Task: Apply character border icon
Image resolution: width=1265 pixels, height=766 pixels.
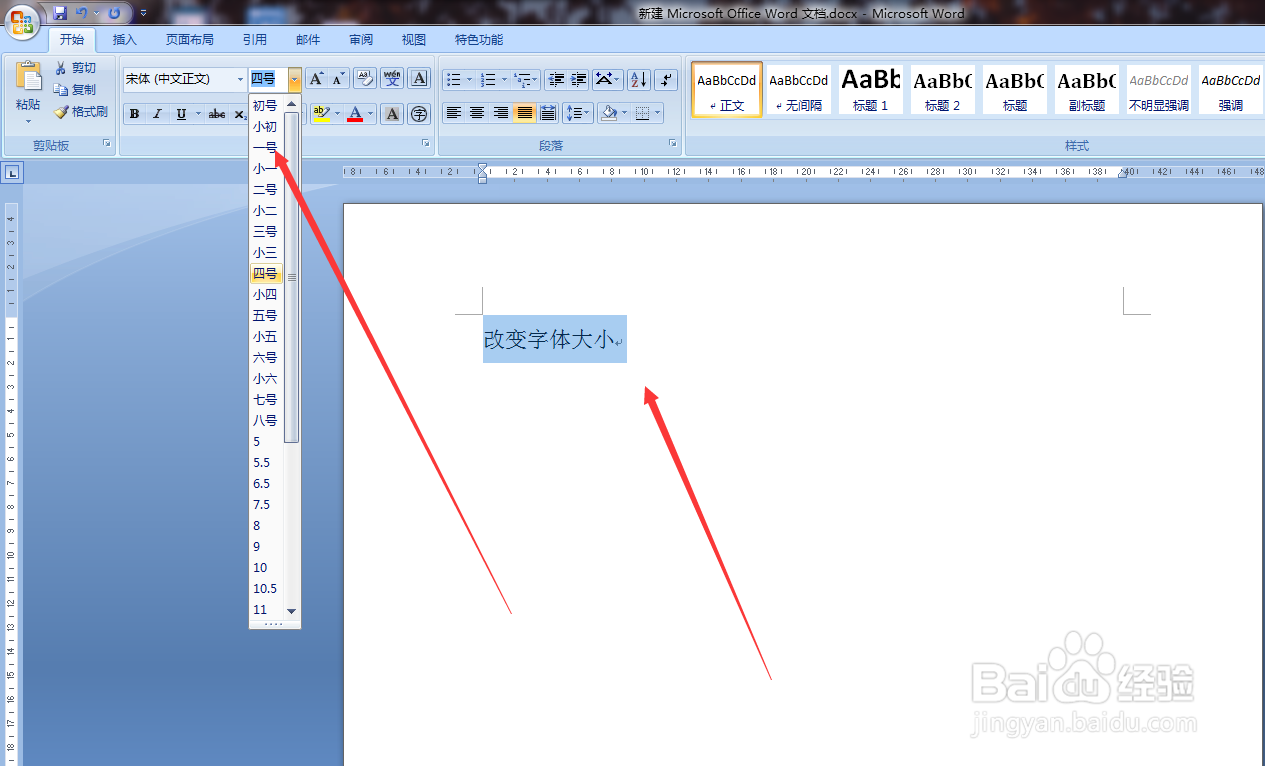Action: (419, 79)
